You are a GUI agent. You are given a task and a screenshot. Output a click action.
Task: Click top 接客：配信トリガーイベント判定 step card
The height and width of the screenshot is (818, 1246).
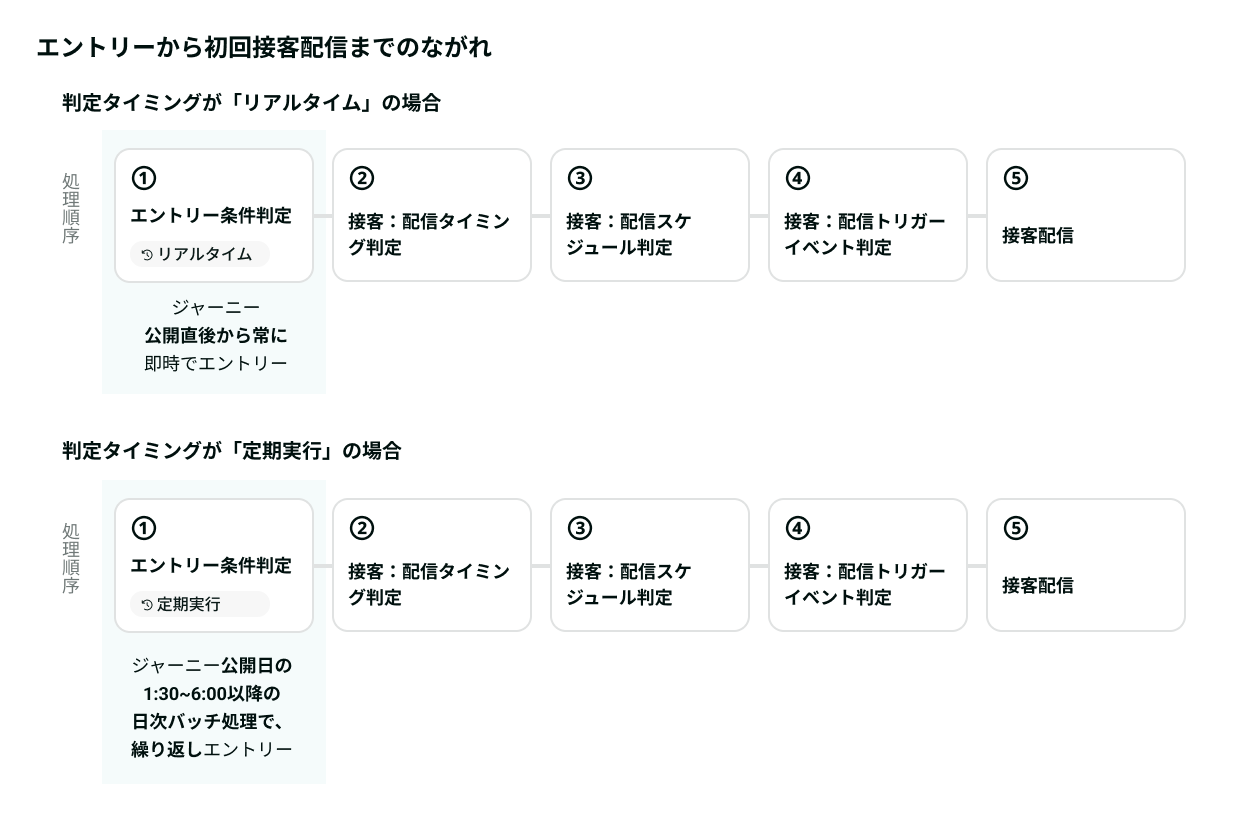click(868, 215)
